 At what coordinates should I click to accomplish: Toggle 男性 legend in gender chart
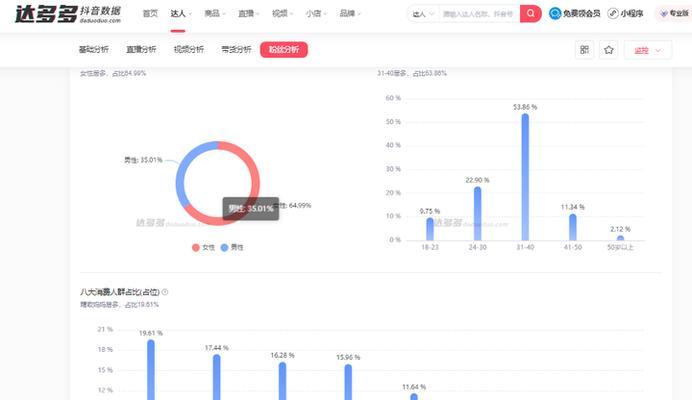[232, 248]
